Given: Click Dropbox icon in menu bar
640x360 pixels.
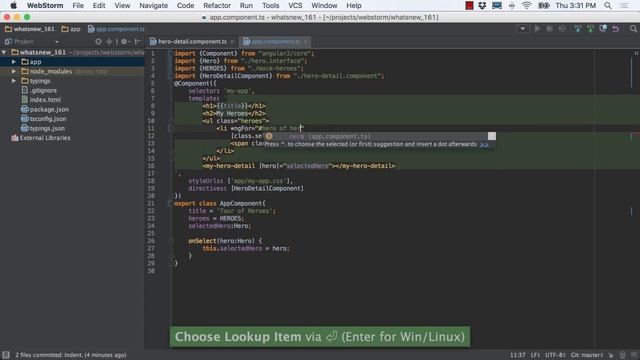Looking at the screenshot, I should 482,5.
